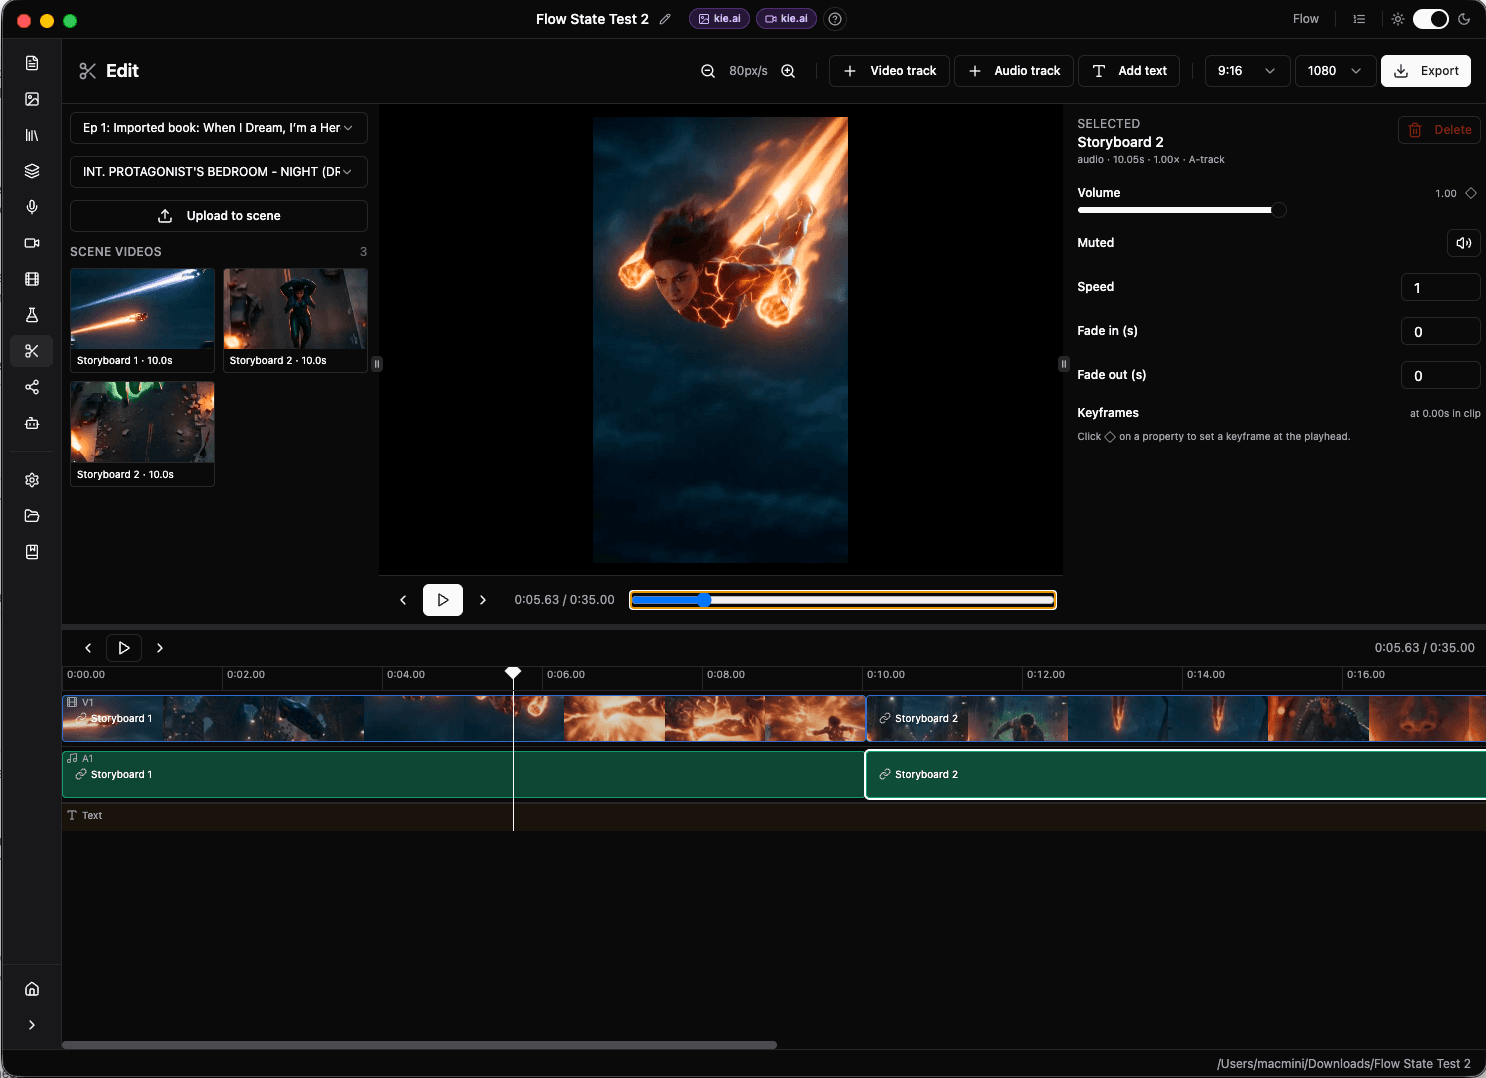
Task: Select Storyboard 2 audio clip on A1
Action: [x=1176, y=775]
